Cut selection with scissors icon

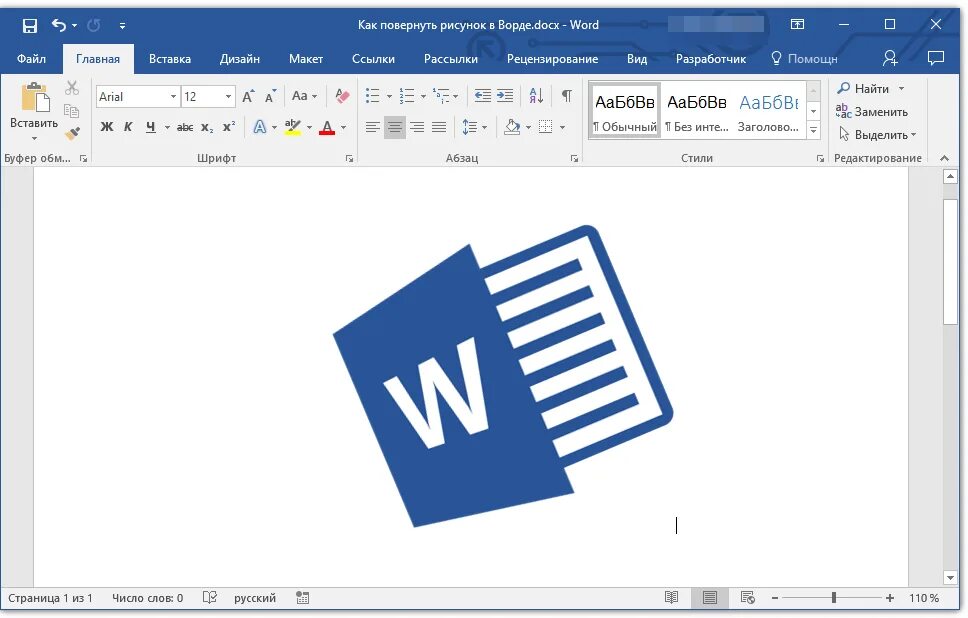tap(72, 88)
